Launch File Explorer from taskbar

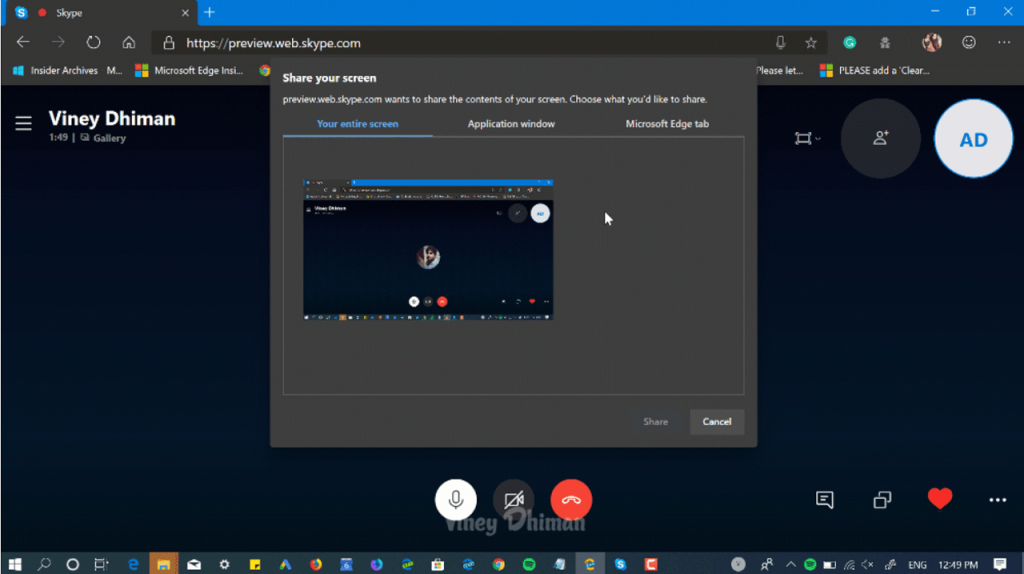[x=163, y=564]
